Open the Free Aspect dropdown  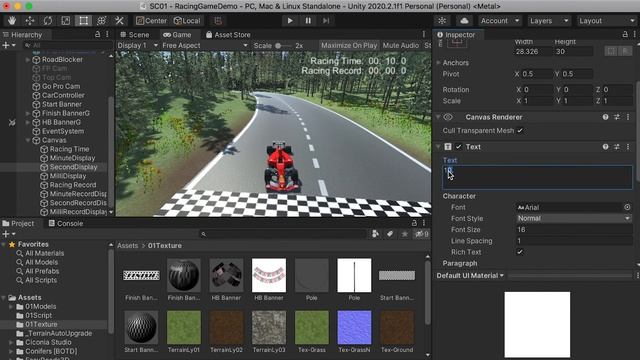(204, 46)
